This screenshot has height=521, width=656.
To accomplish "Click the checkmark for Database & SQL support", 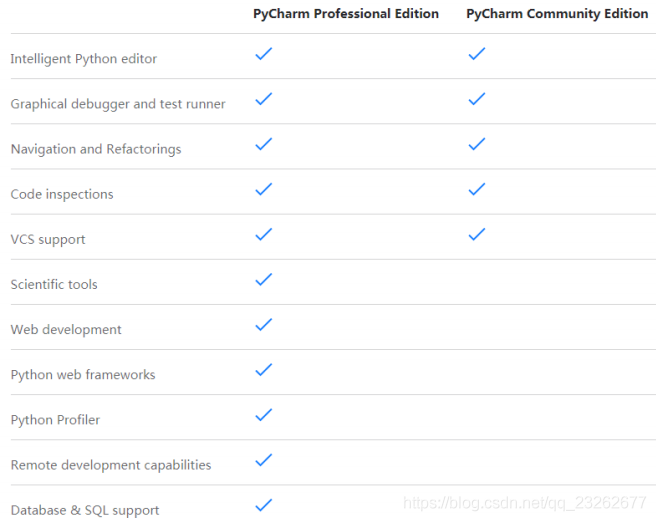I will [264, 505].
